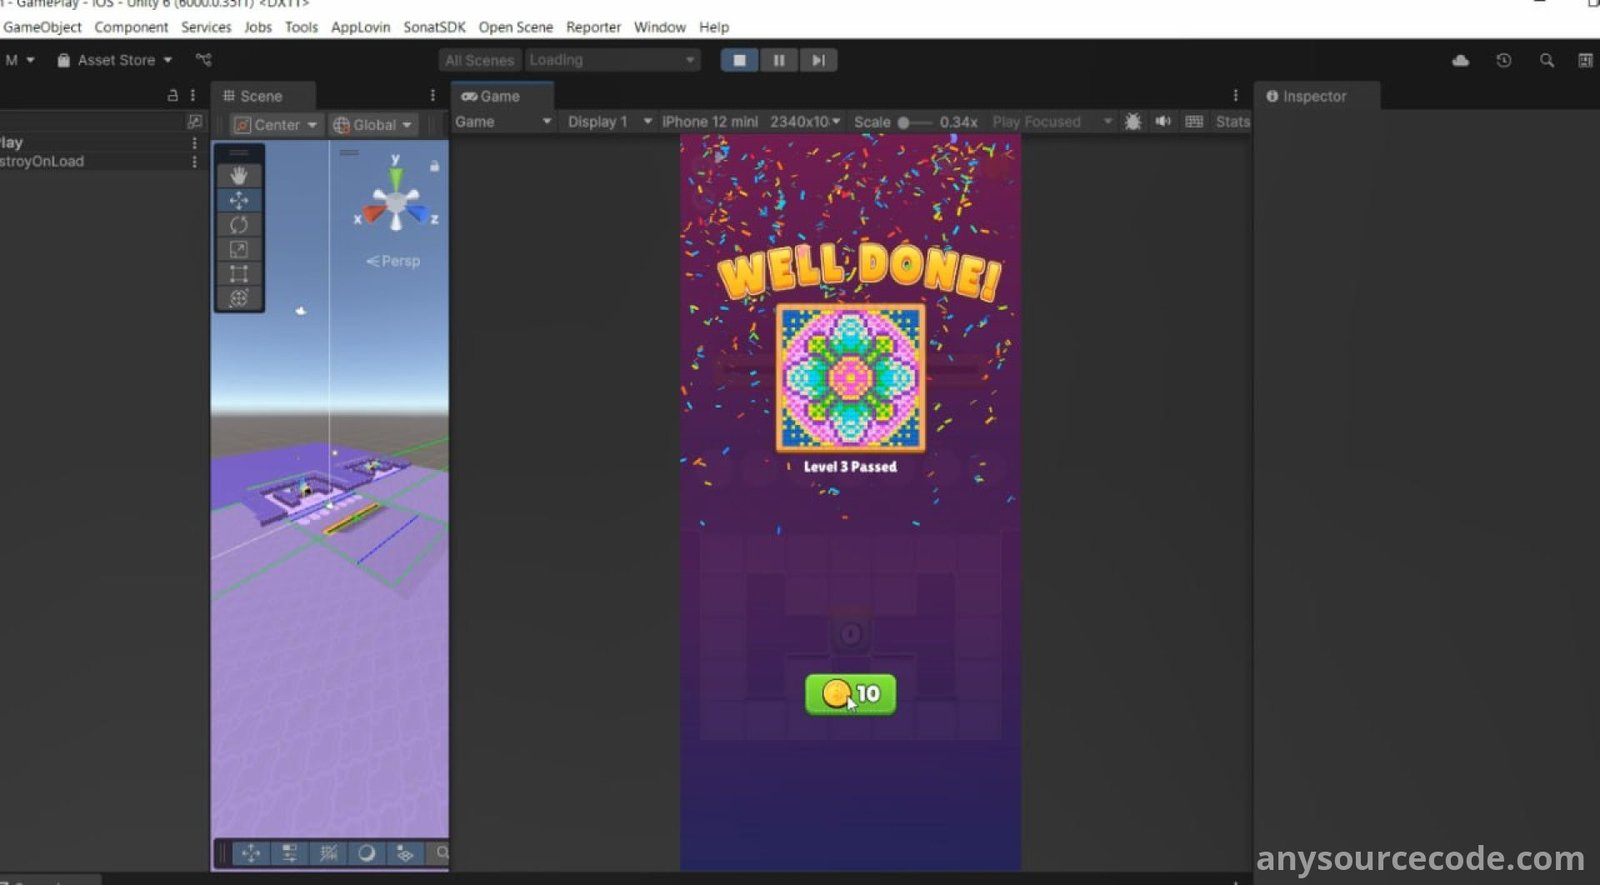Open the iPhone 12 mini resolution dropdown

[x=750, y=122]
